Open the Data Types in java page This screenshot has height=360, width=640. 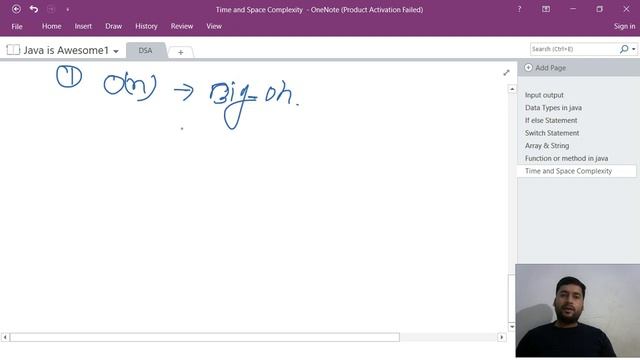click(553, 108)
